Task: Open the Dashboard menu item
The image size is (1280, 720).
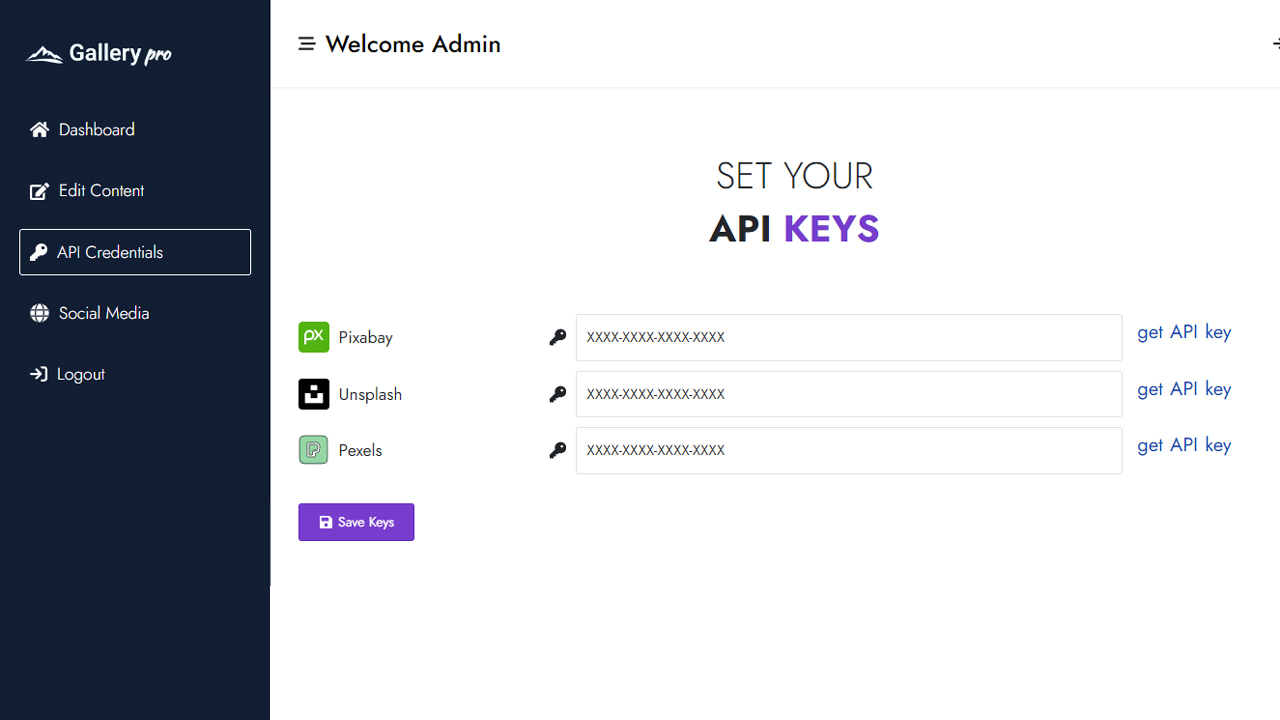Action: 96,130
